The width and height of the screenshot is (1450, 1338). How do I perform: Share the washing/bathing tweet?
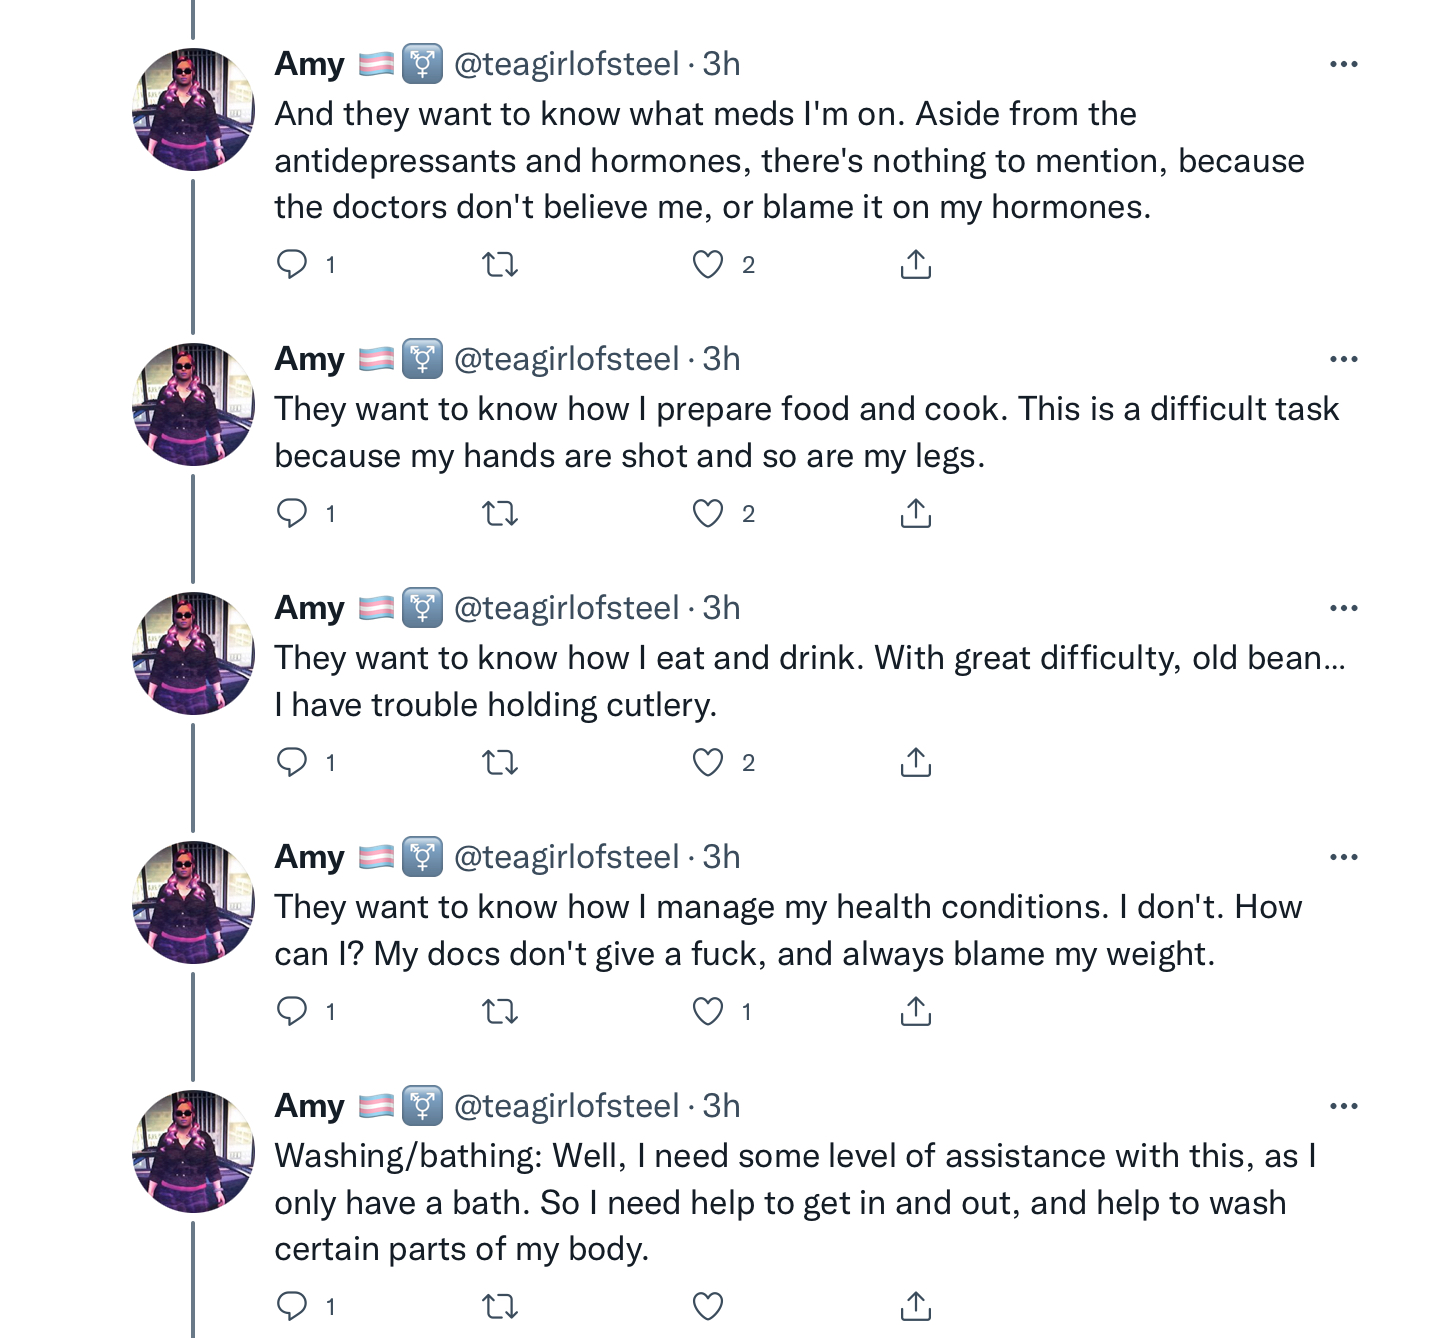915,1306
